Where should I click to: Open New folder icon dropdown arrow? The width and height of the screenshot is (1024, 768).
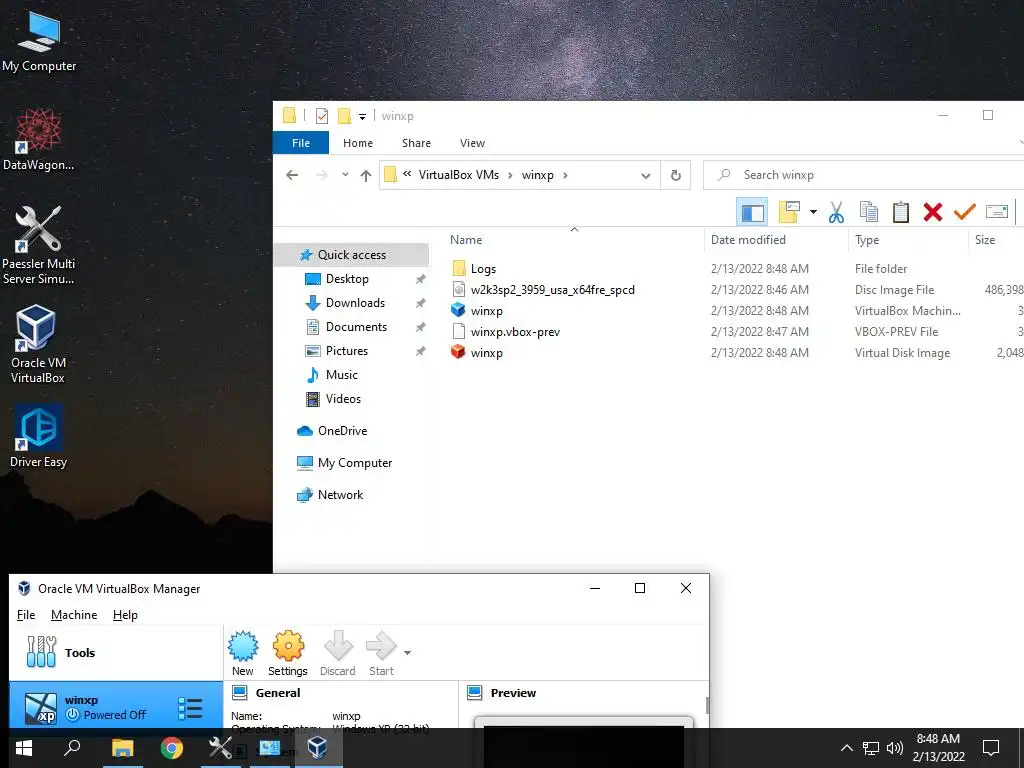[x=813, y=212]
